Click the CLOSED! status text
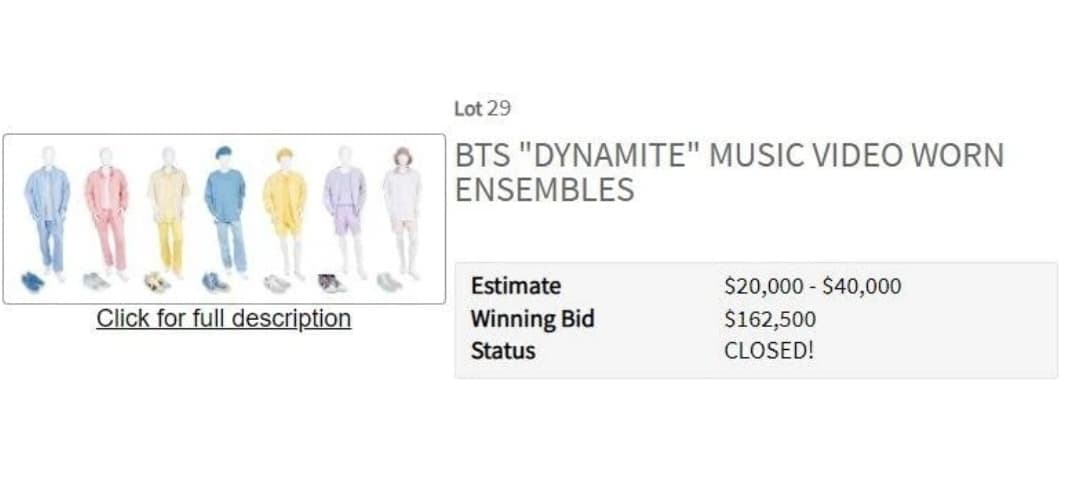 [769, 350]
